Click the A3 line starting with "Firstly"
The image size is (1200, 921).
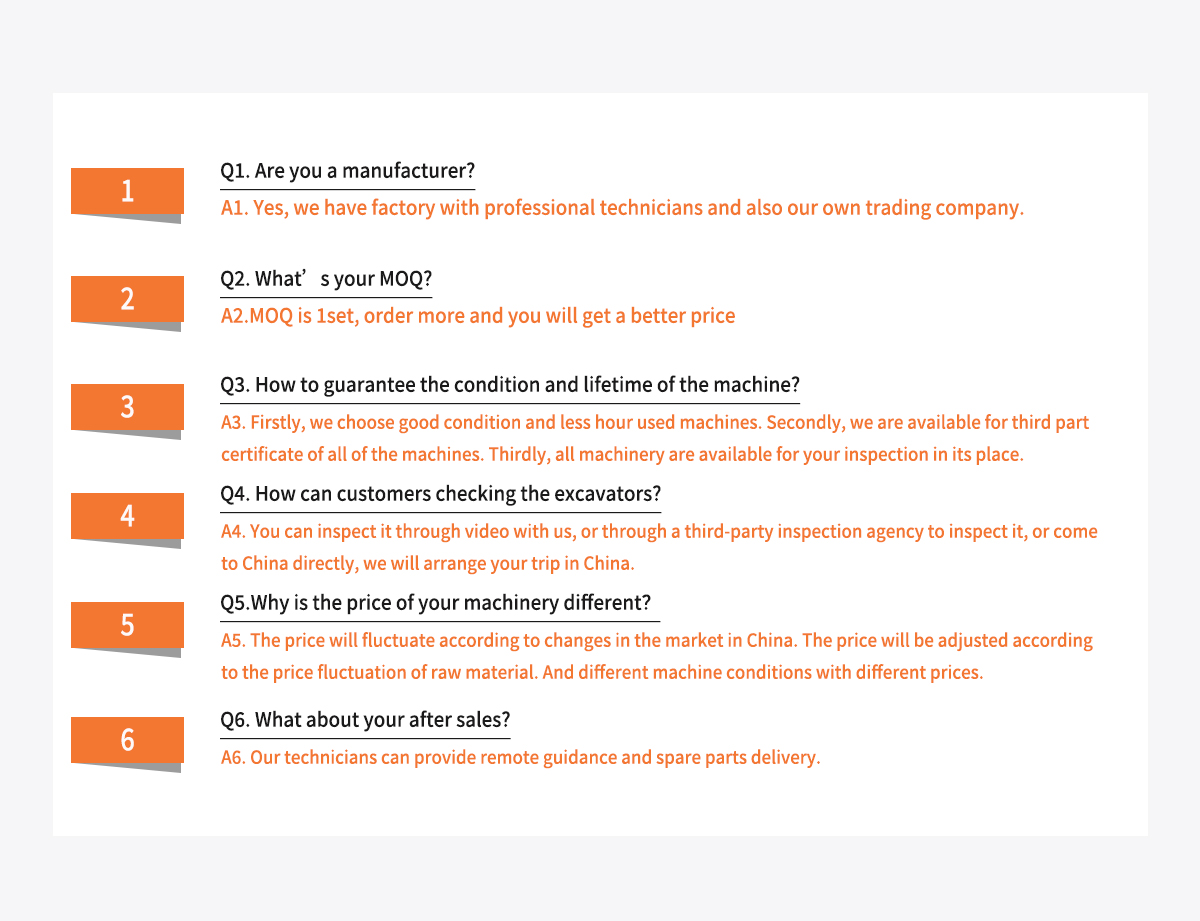(655, 423)
